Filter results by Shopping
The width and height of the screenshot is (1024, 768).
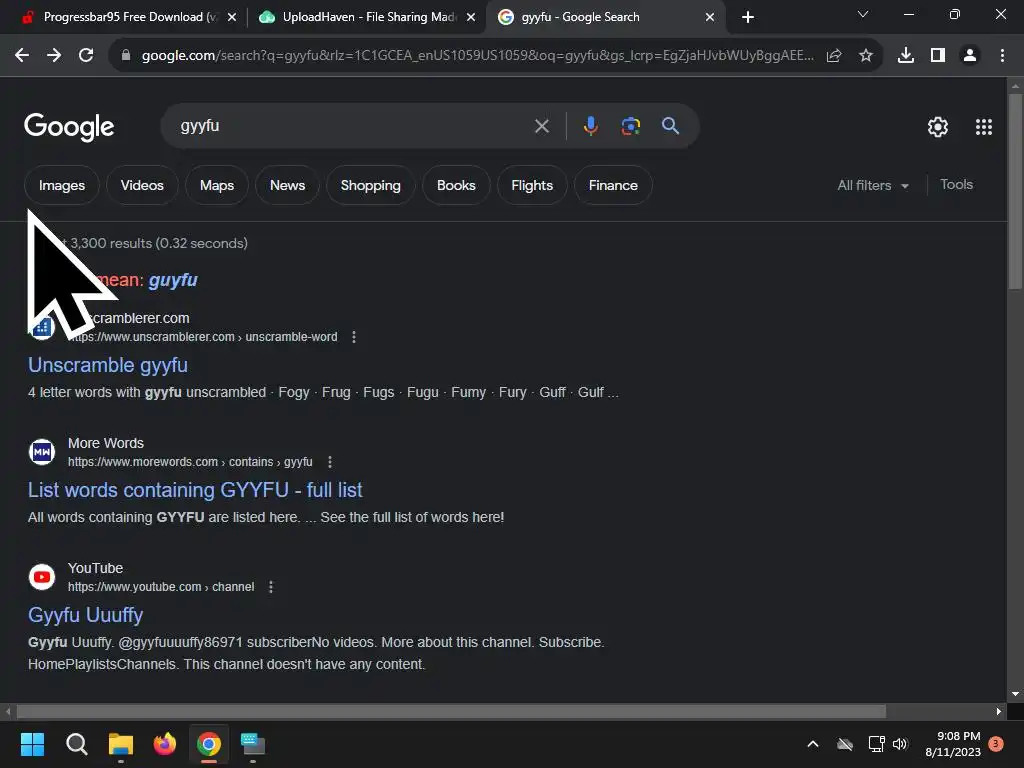(370, 185)
